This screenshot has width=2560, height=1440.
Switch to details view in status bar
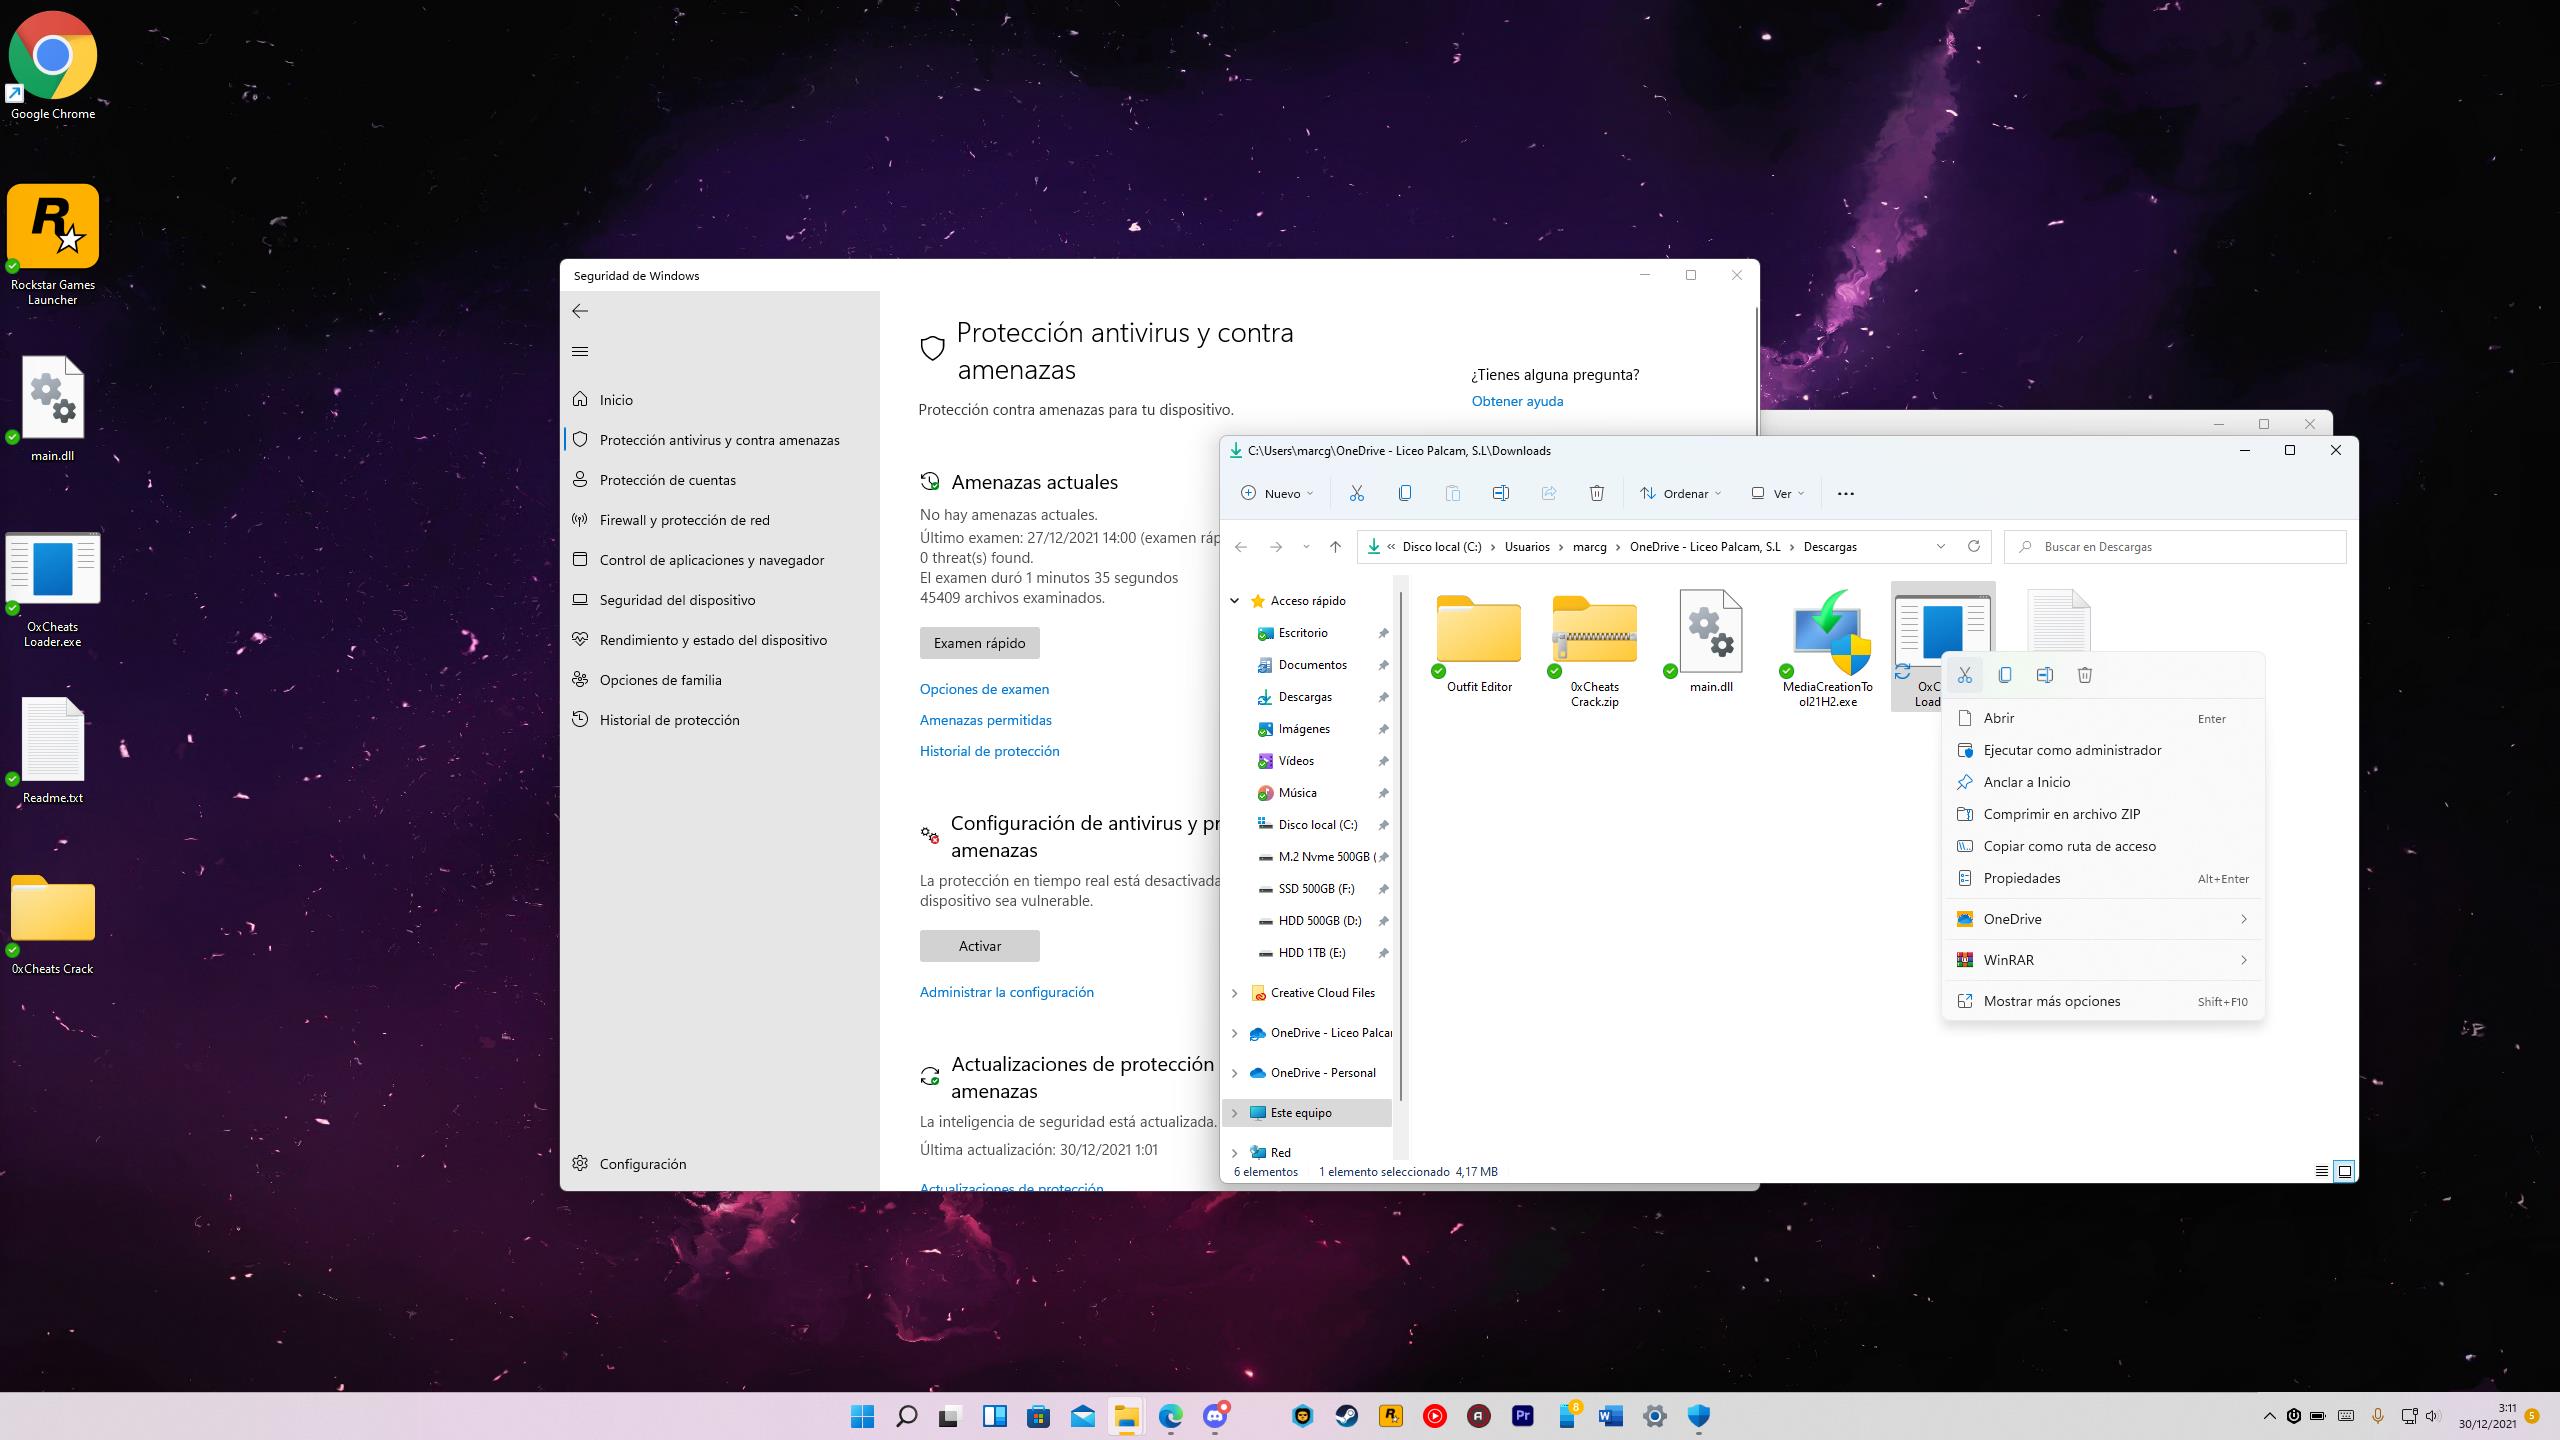click(x=2321, y=1171)
